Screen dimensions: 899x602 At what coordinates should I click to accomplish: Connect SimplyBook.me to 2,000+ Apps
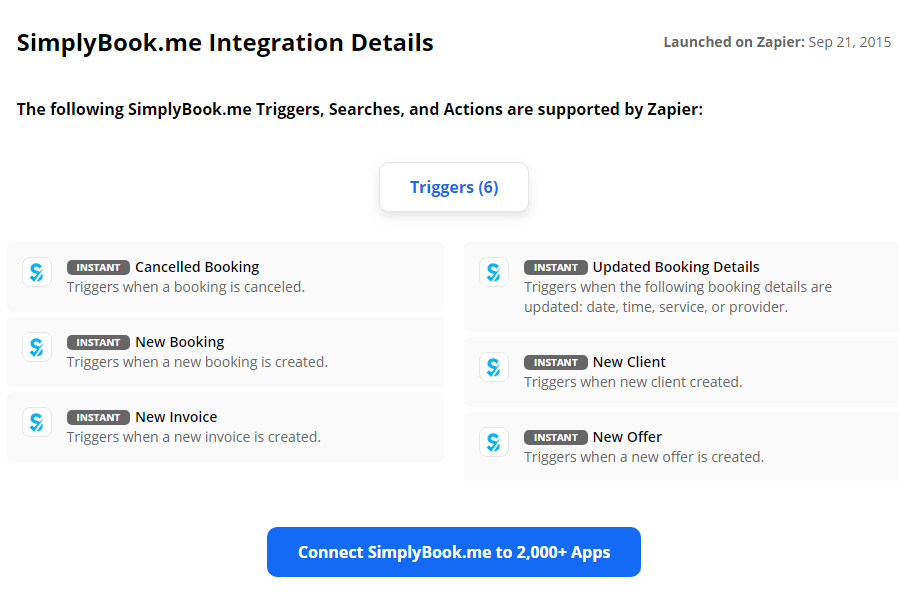pos(454,552)
